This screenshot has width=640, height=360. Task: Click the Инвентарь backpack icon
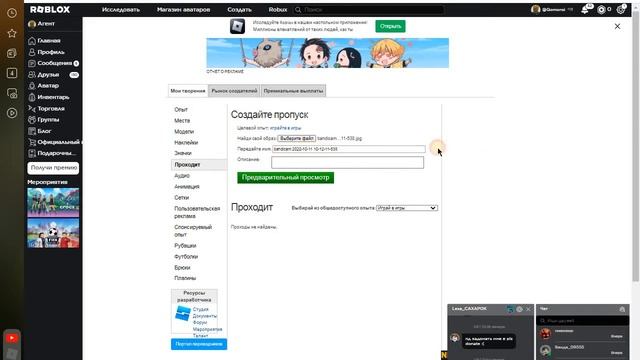(x=32, y=97)
